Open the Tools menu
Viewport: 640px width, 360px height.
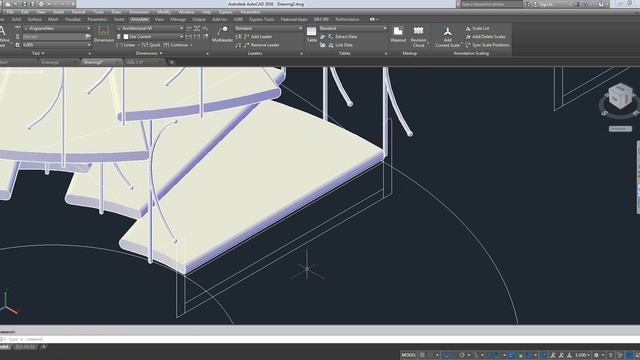pyautogui.click(x=98, y=12)
